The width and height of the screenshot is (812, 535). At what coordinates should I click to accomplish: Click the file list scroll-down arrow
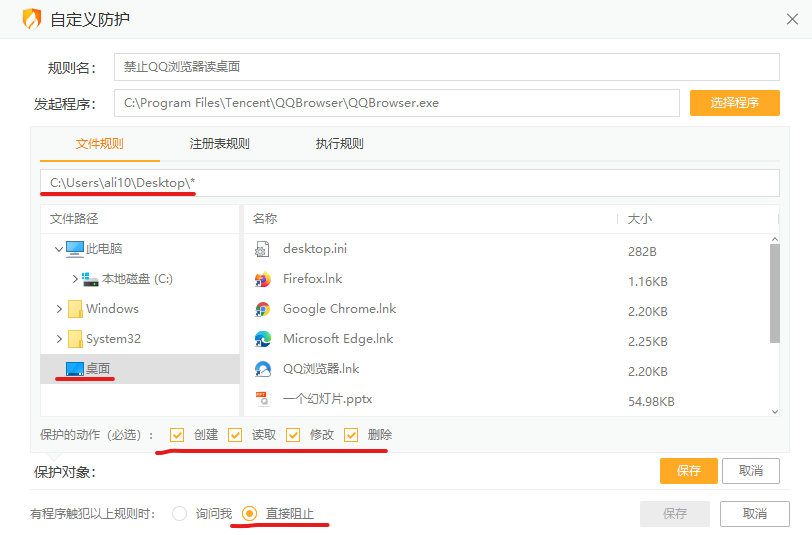pos(775,412)
